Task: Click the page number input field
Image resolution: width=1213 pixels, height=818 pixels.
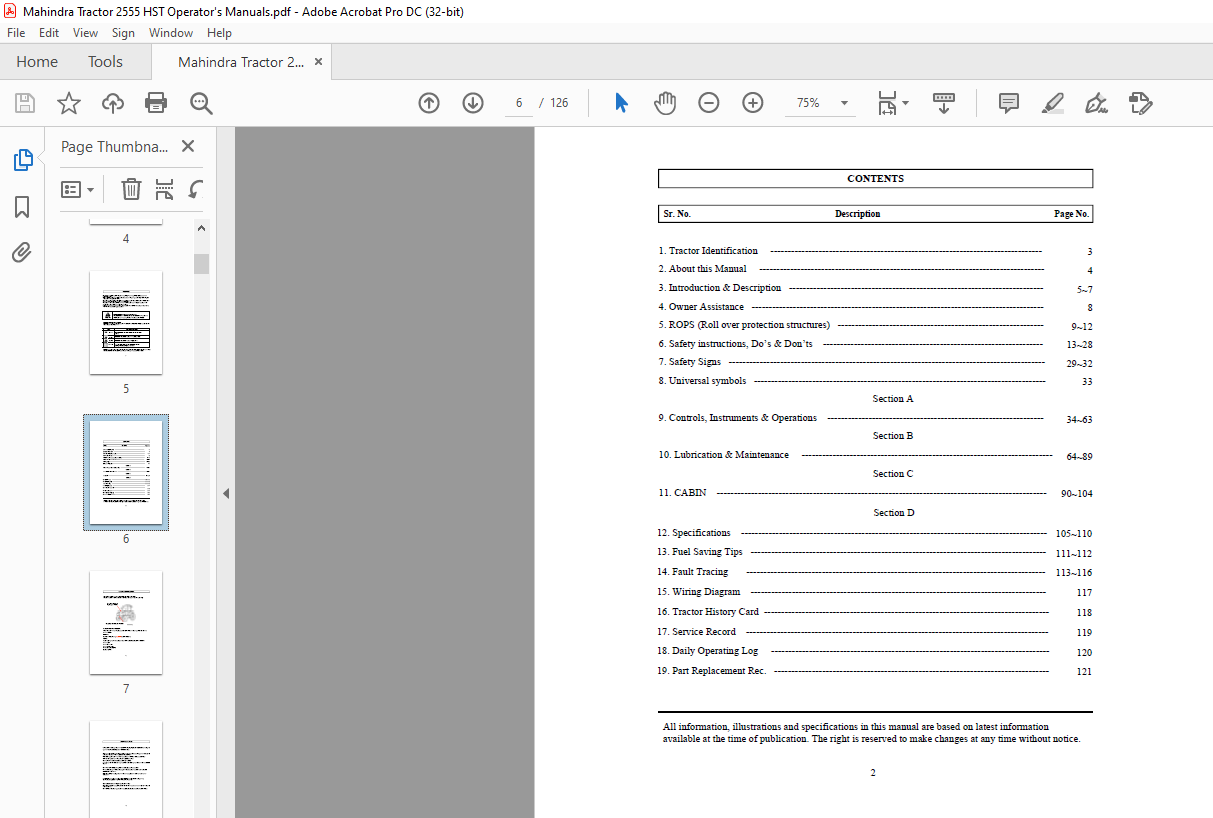Action: pos(519,103)
